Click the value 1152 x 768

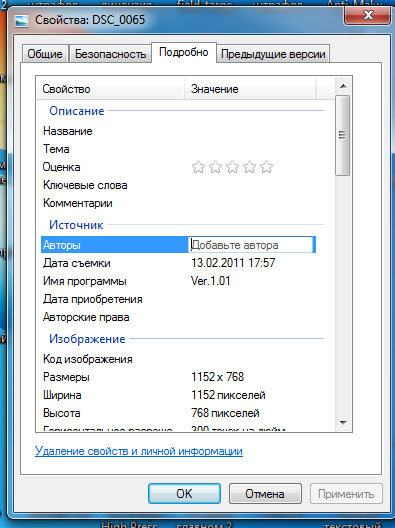(x=217, y=377)
